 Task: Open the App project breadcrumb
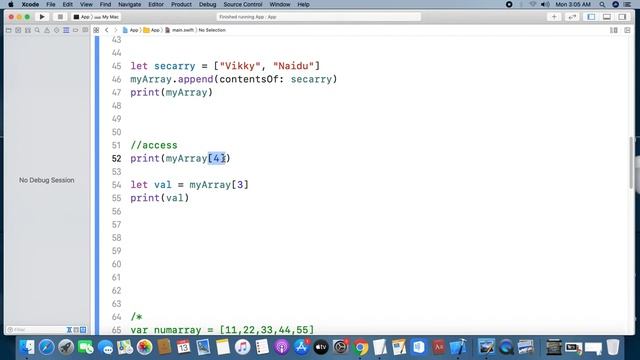(131, 30)
